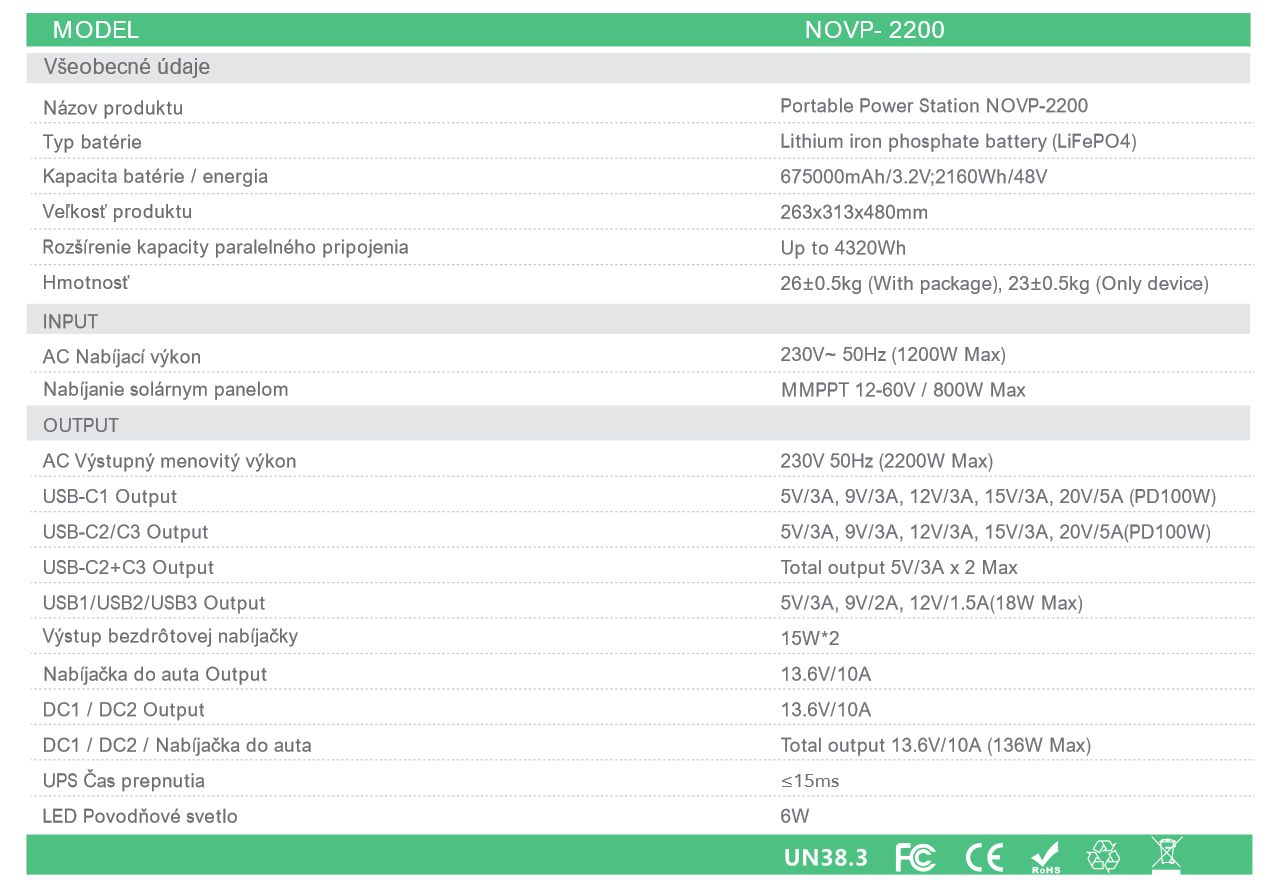Click the INPUT section heading
1276x894 pixels.
click(x=70, y=321)
